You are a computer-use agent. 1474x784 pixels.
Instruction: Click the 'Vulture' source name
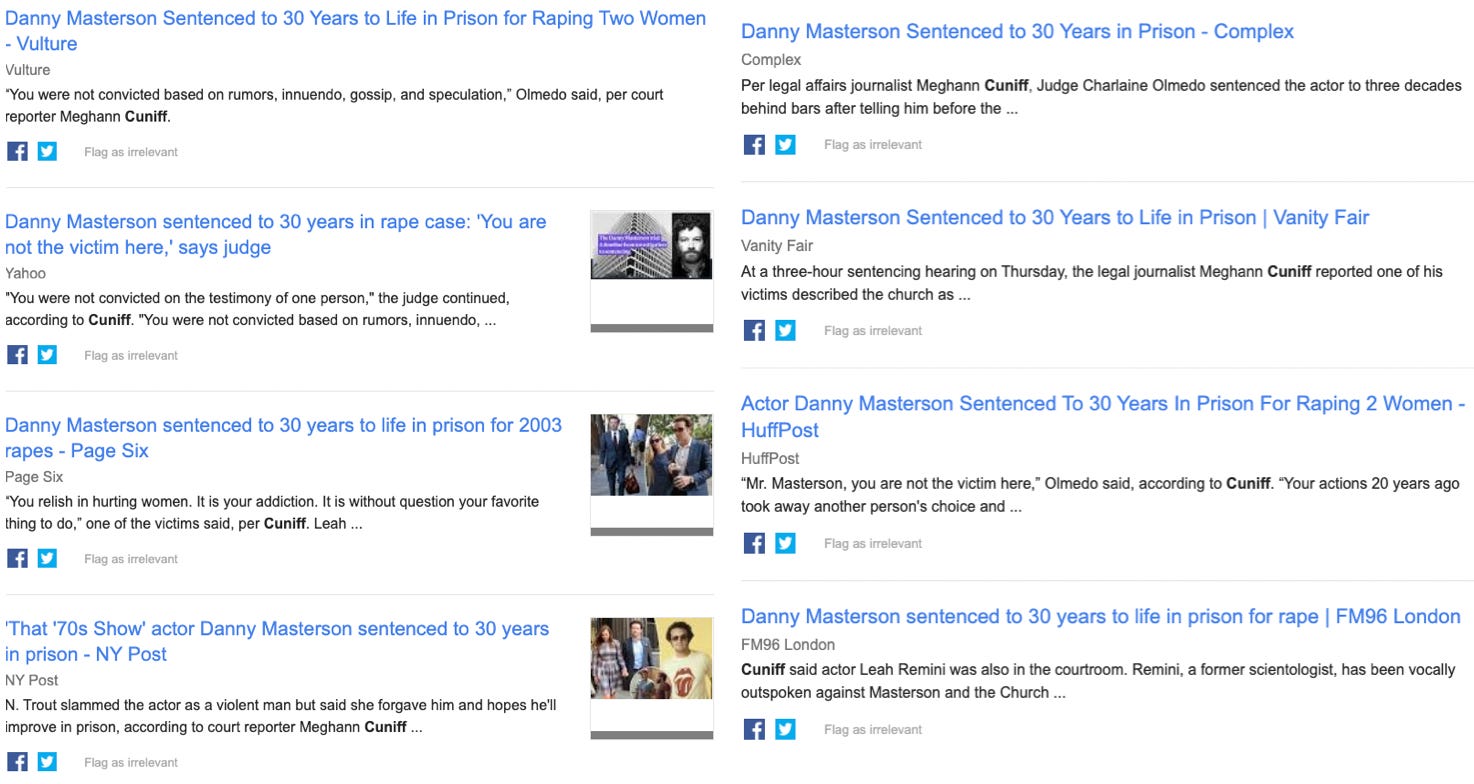pyautogui.click(x=27, y=70)
